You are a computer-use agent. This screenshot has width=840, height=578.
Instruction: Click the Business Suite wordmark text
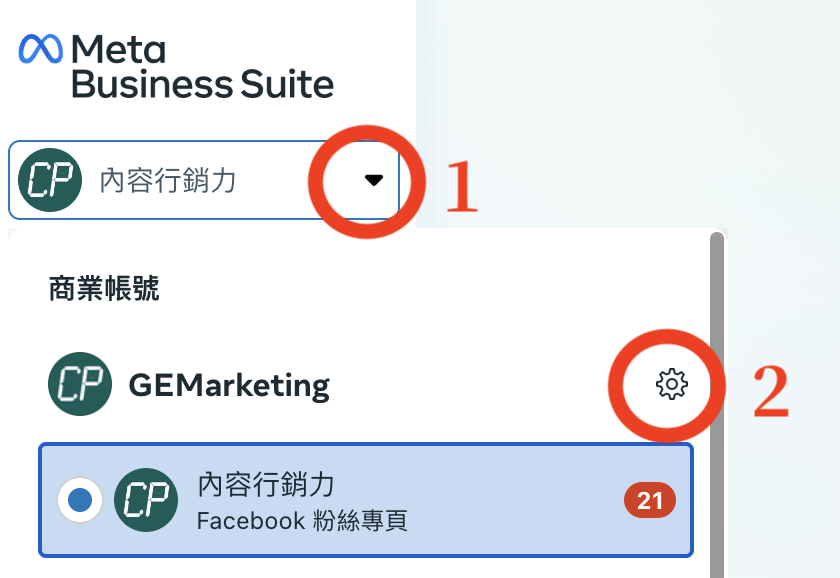coord(203,84)
